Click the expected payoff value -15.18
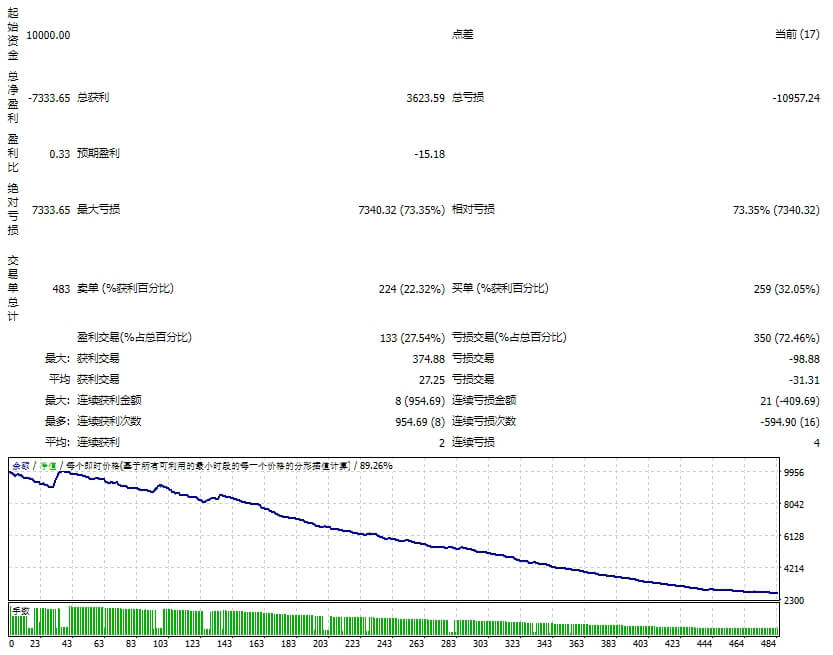Viewport: 833px width, 655px height. pos(429,154)
